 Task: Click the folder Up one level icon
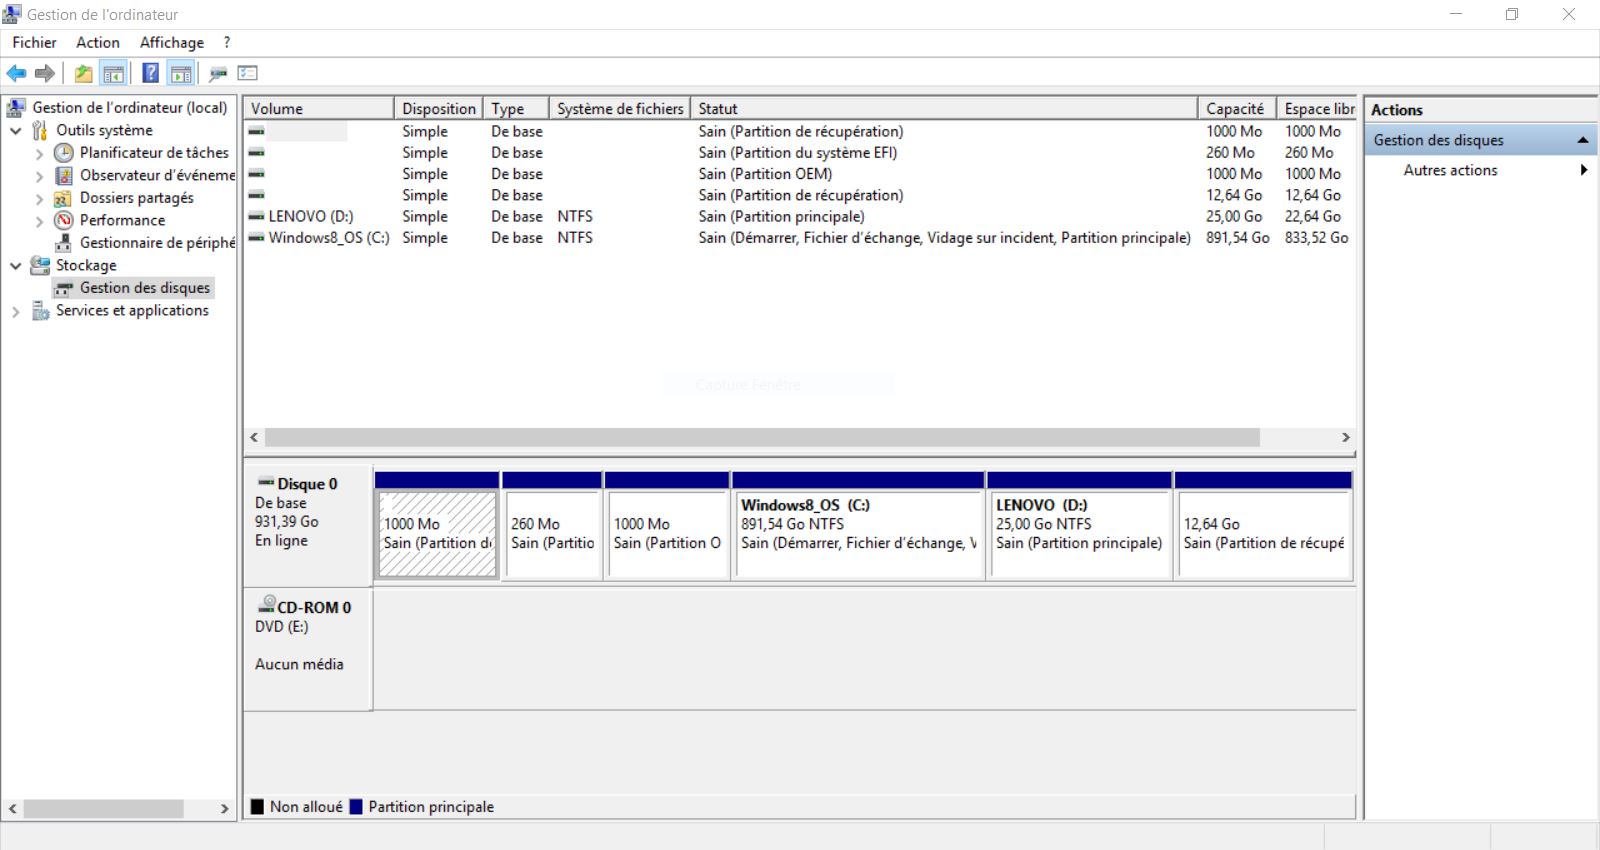tap(83, 73)
